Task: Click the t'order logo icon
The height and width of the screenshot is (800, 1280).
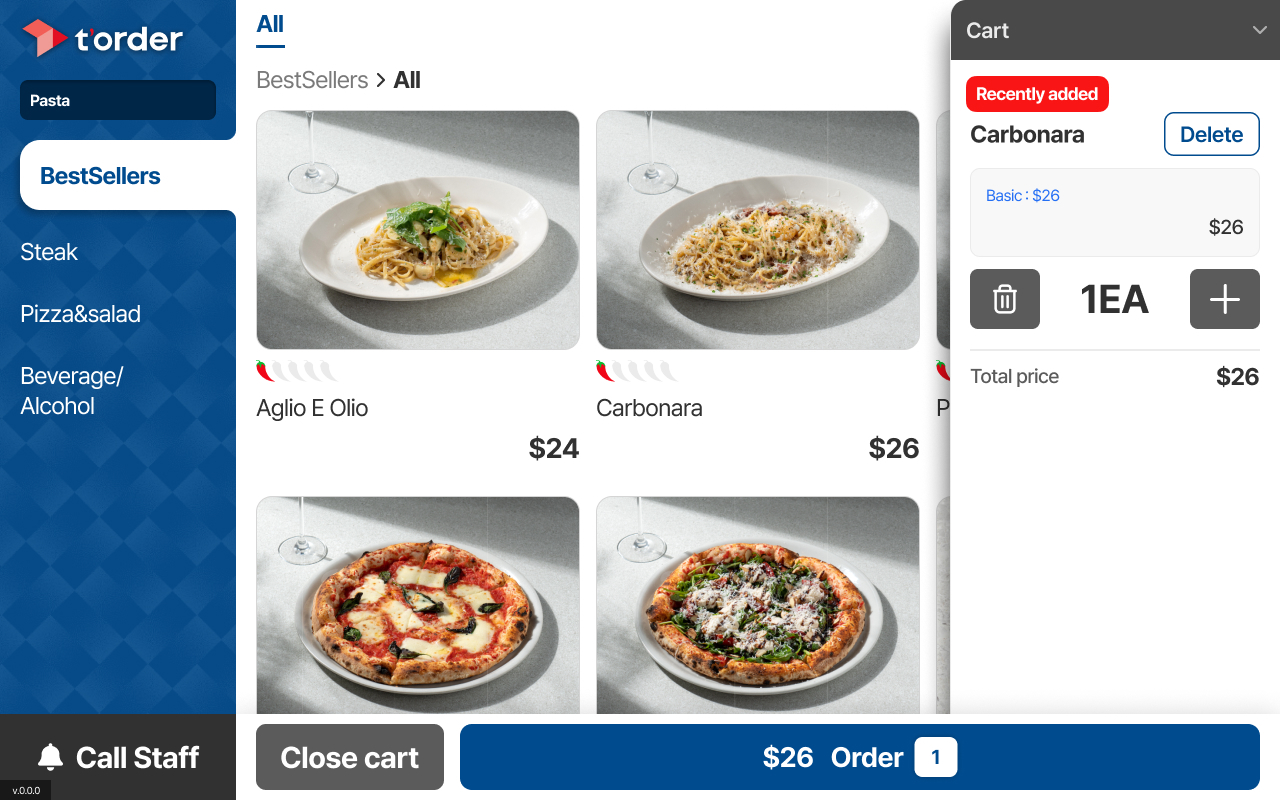Action: [44, 38]
